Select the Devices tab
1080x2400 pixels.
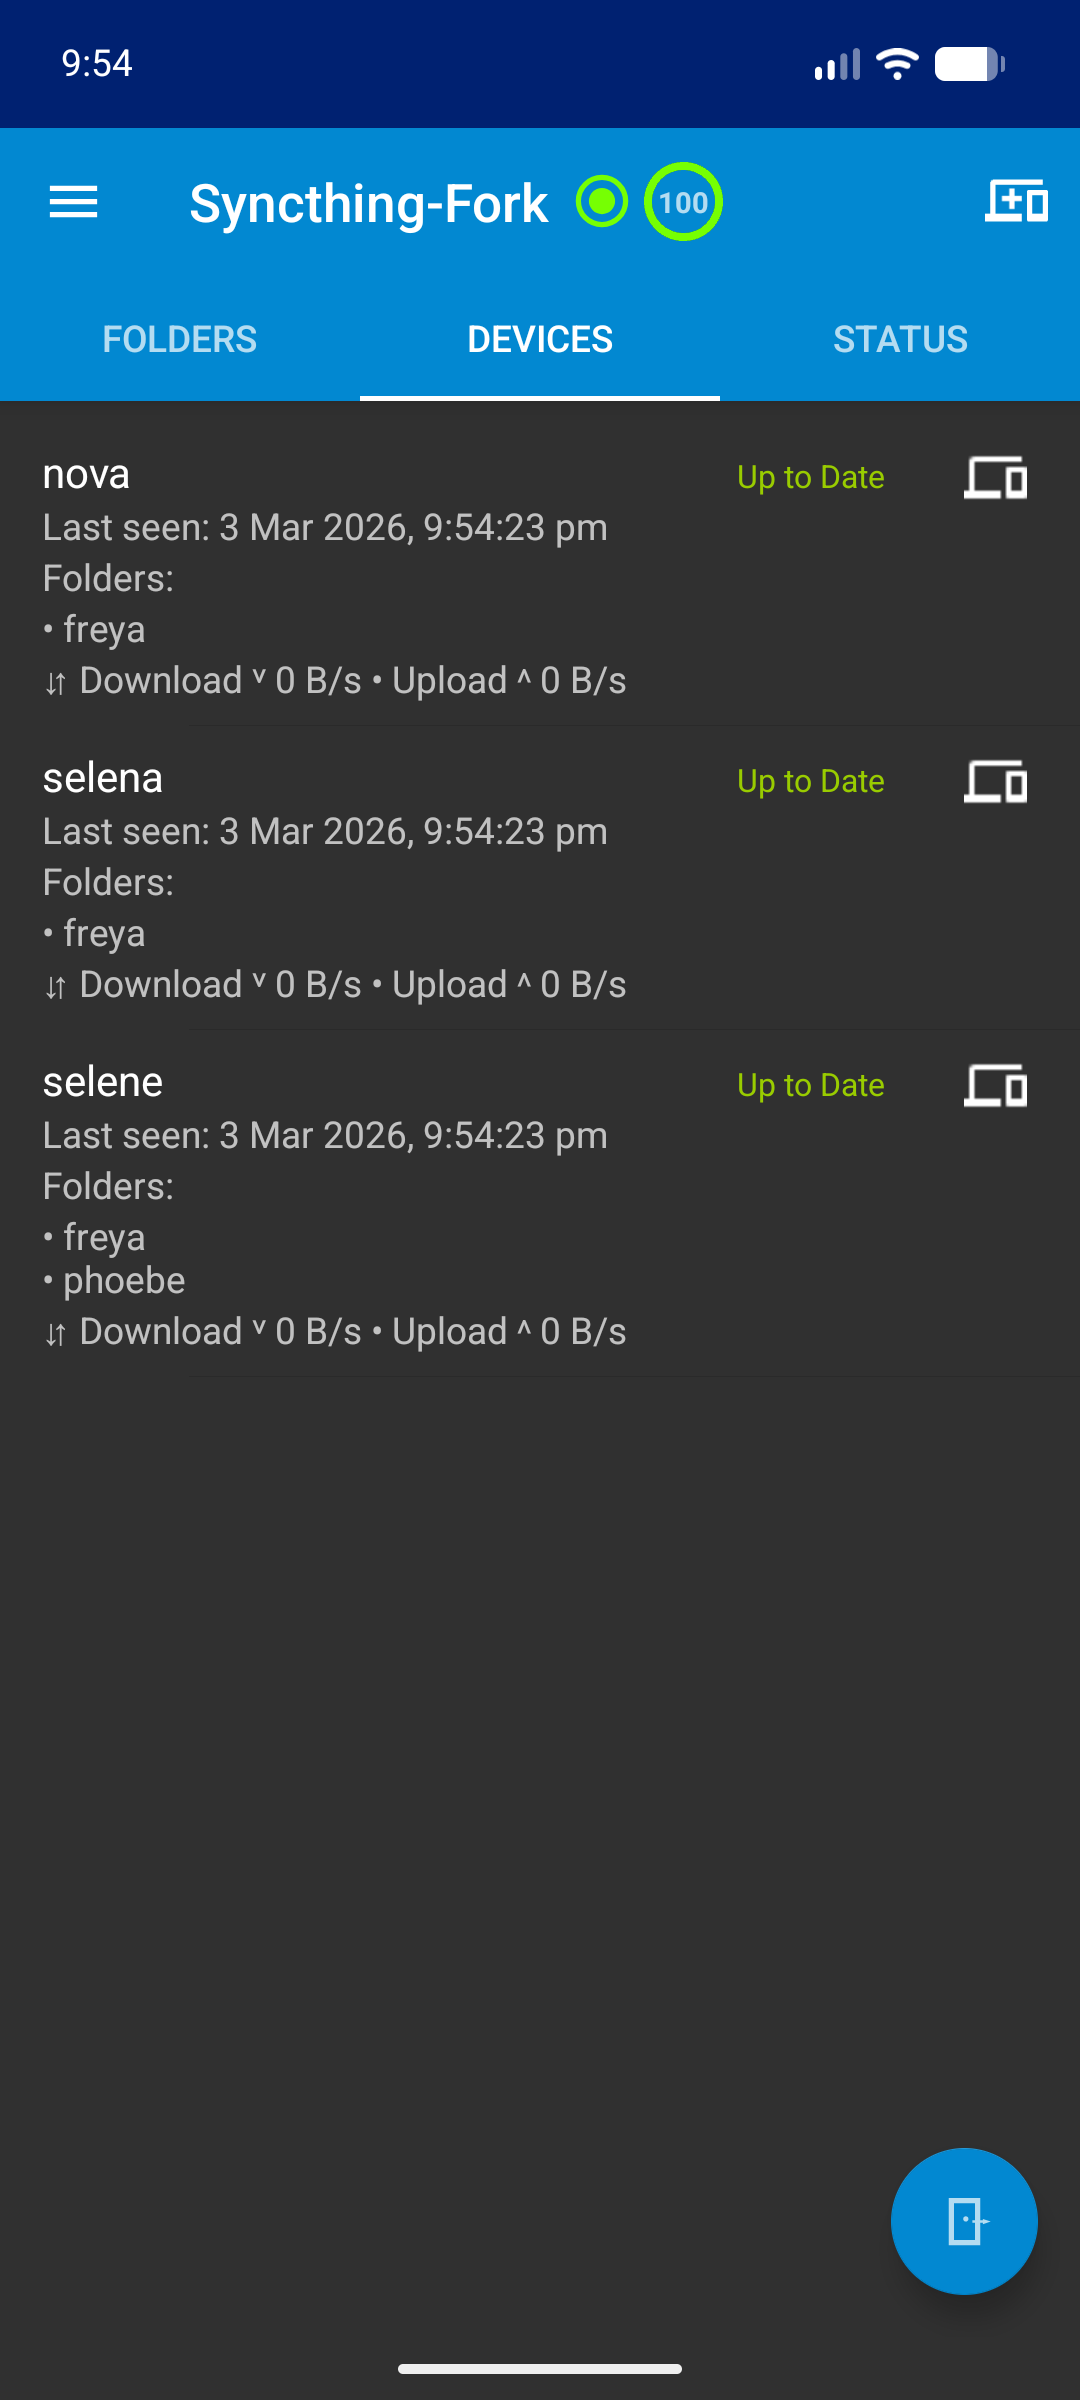coord(540,340)
